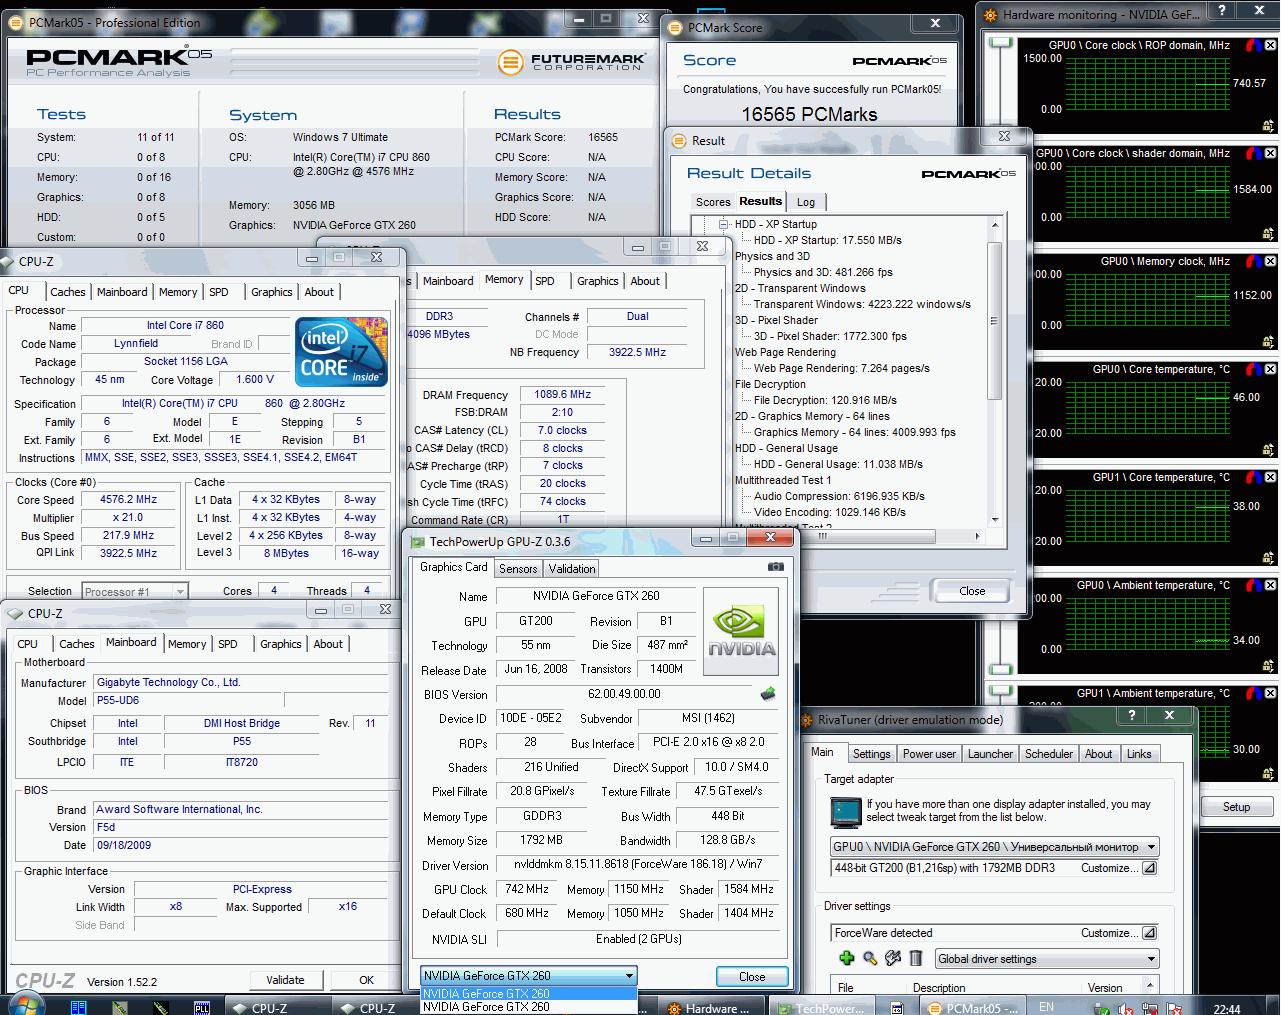
Task: Click the EN language indicator in the tray
Action: [1046, 1006]
